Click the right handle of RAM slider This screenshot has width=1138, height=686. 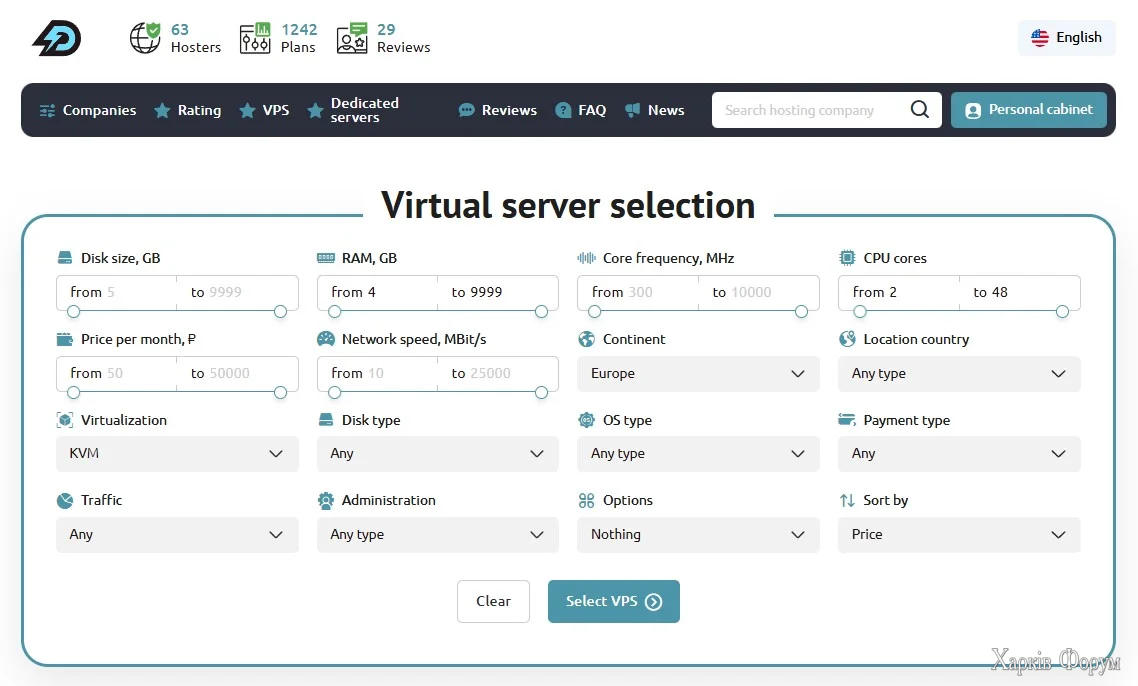point(541,312)
